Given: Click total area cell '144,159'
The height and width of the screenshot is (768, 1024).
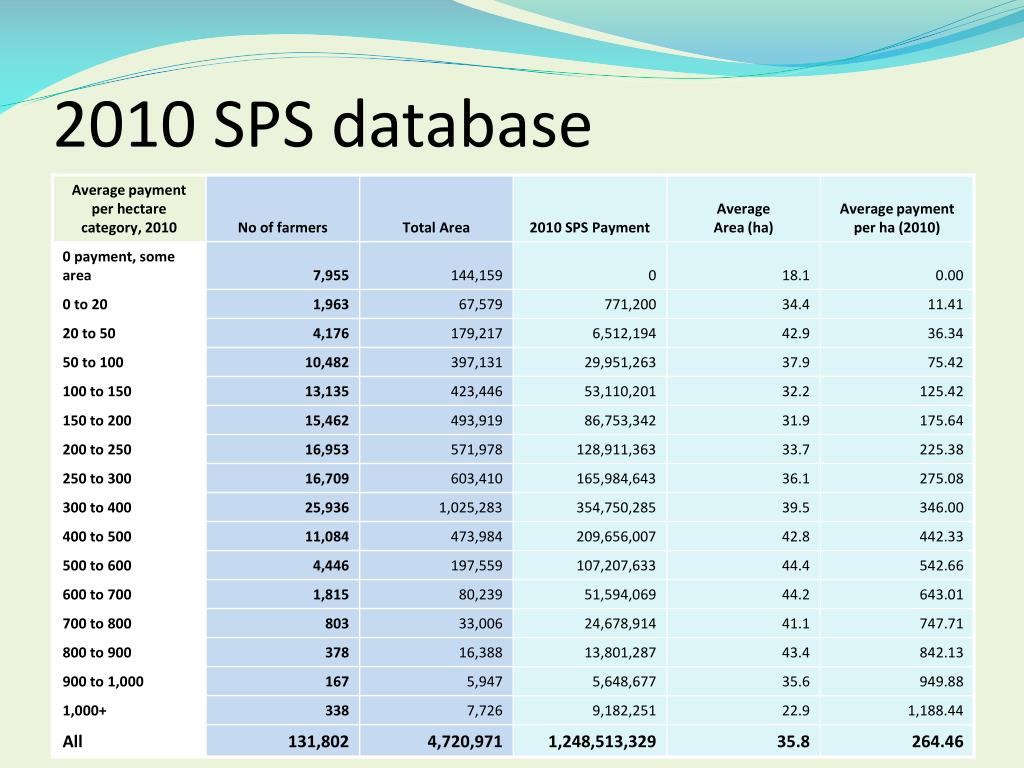Looking at the screenshot, I should tap(476, 276).
